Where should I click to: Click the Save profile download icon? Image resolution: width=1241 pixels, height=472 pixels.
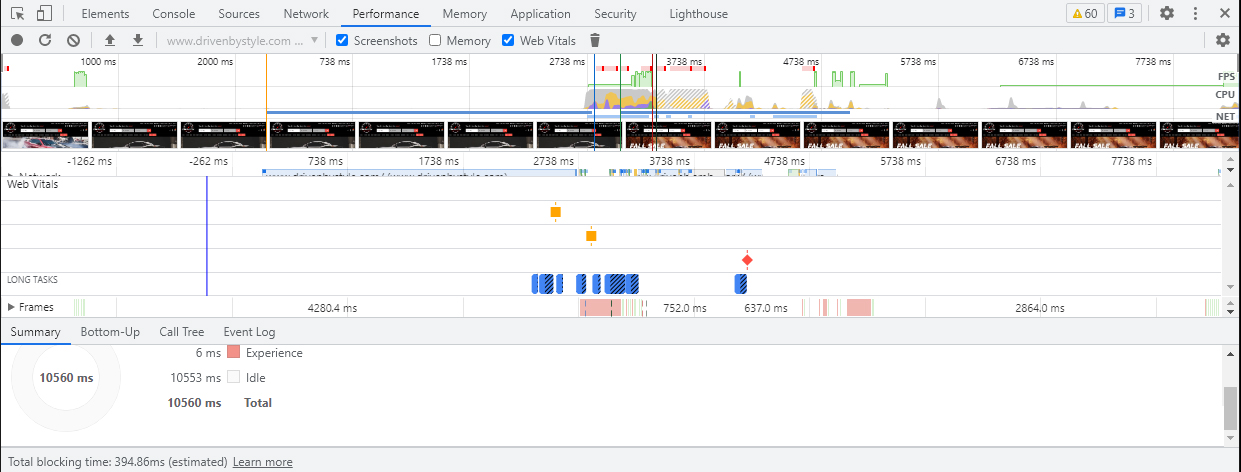pos(138,40)
